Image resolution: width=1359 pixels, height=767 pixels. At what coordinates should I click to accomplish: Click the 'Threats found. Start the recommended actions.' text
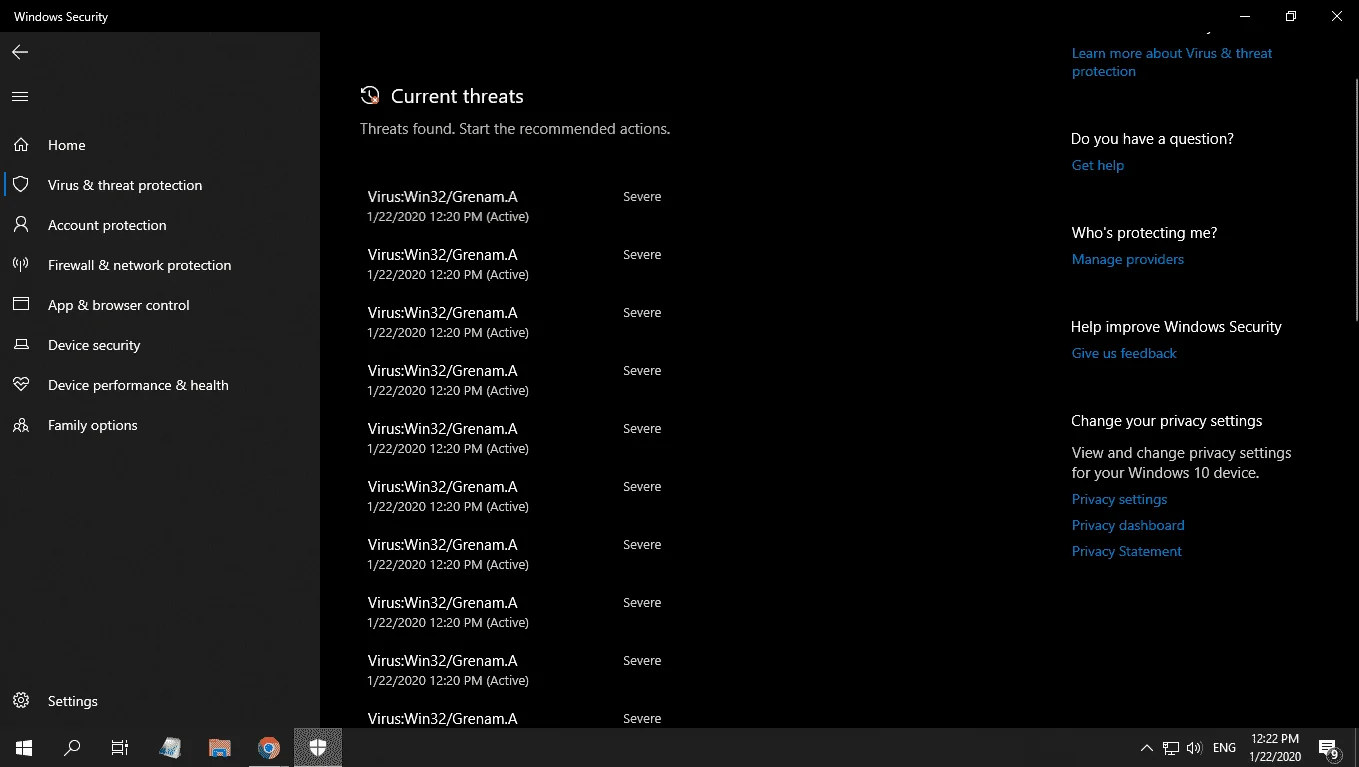pos(515,129)
